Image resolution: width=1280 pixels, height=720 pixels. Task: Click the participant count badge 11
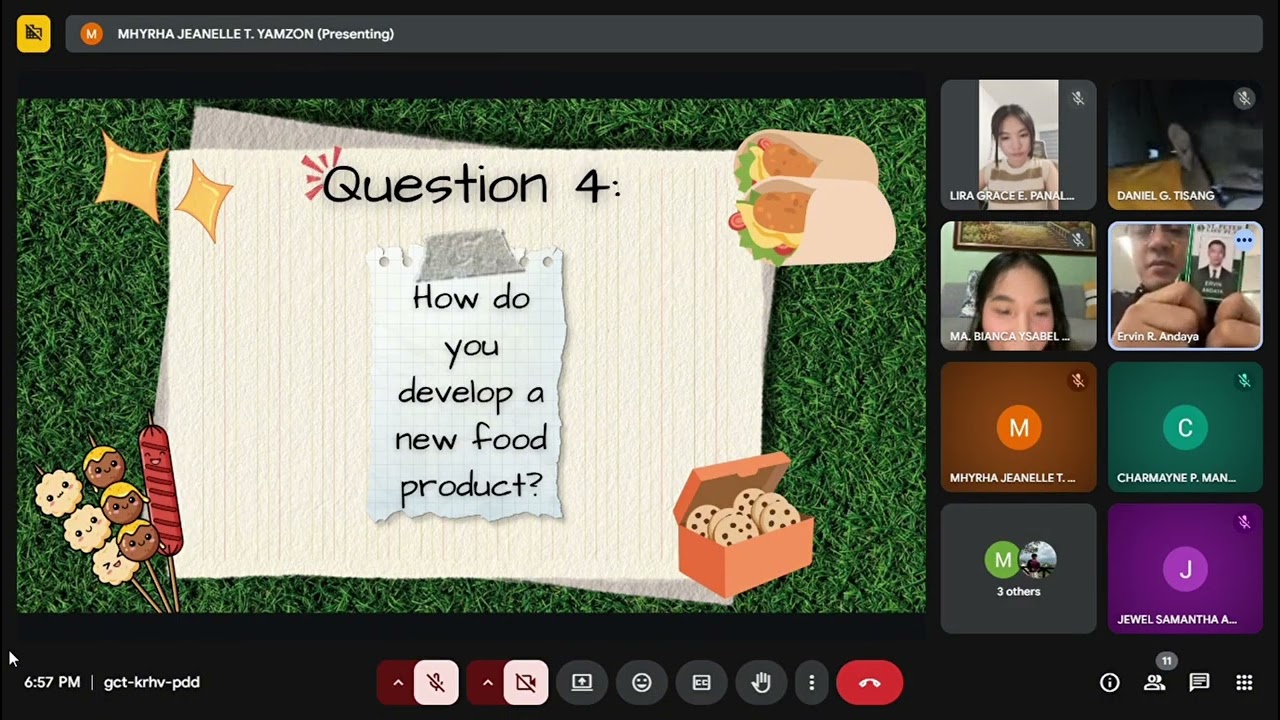pyautogui.click(x=1166, y=661)
